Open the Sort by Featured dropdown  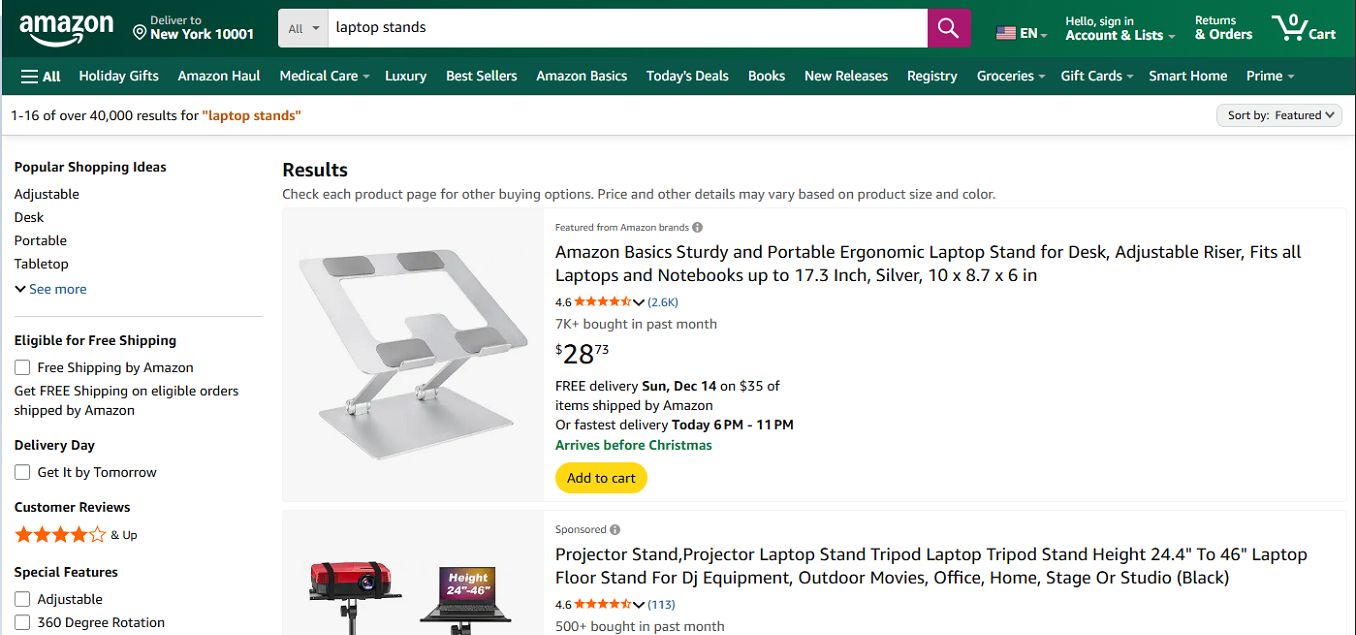pos(1279,115)
